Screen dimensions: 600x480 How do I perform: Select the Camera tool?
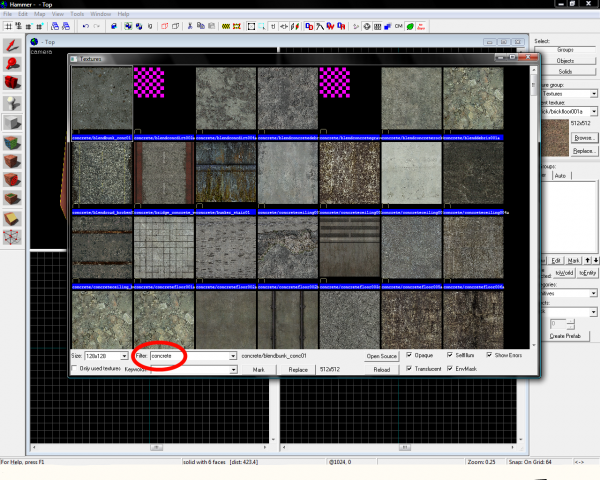point(12,83)
